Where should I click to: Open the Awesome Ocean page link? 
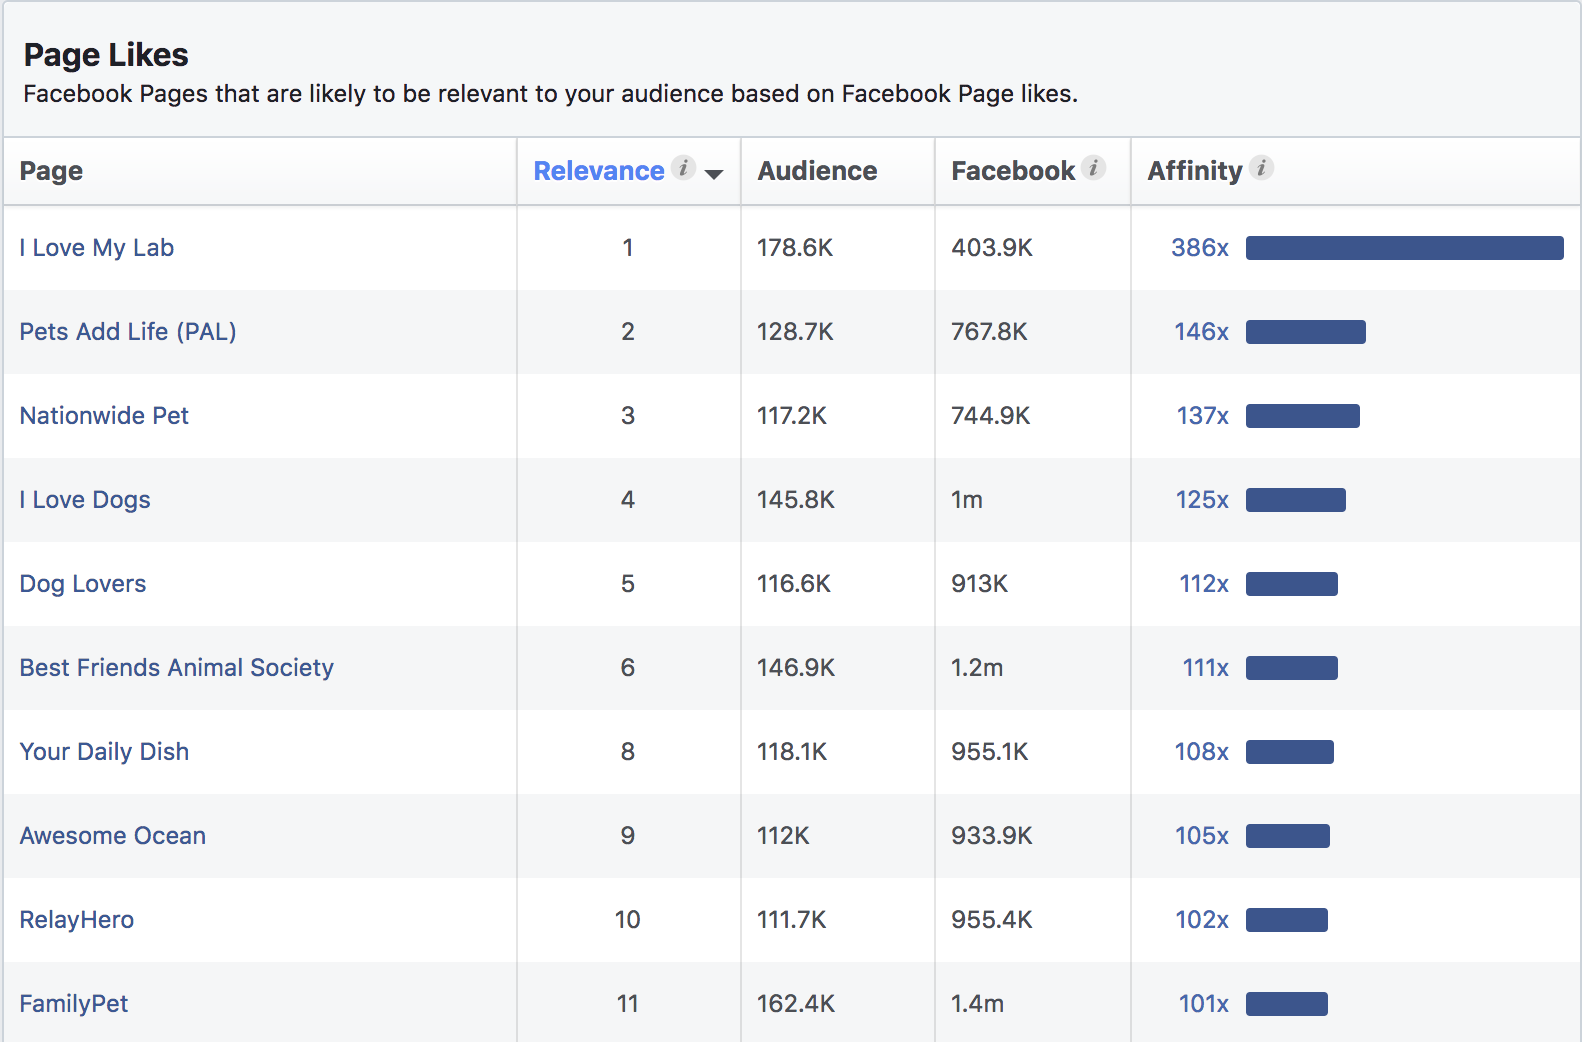pyautogui.click(x=113, y=836)
